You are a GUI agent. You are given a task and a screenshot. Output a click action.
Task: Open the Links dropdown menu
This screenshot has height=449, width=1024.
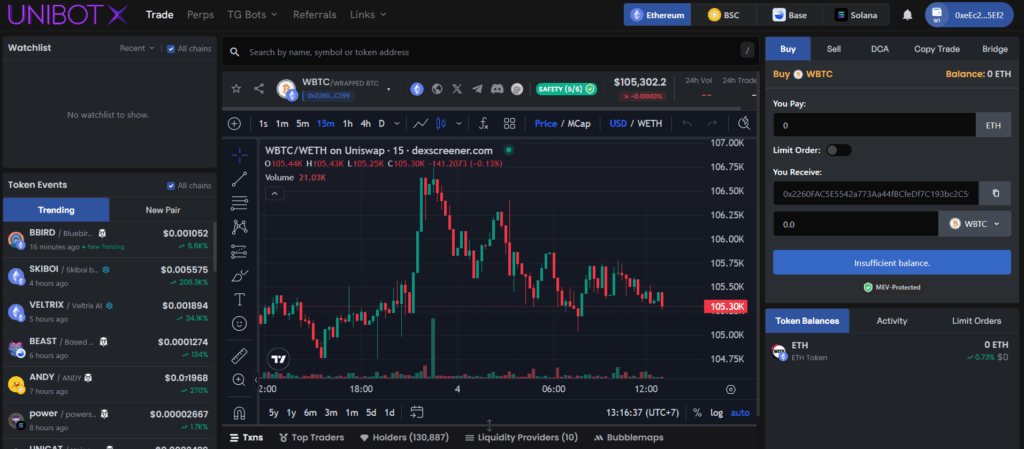click(368, 14)
